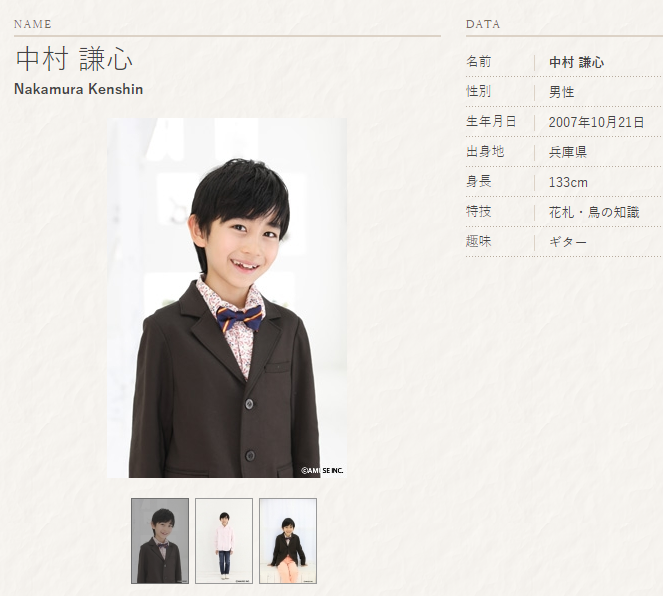Click the DATA section header
Viewport: 663px width, 596px height.
pyautogui.click(x=483, y=24)
